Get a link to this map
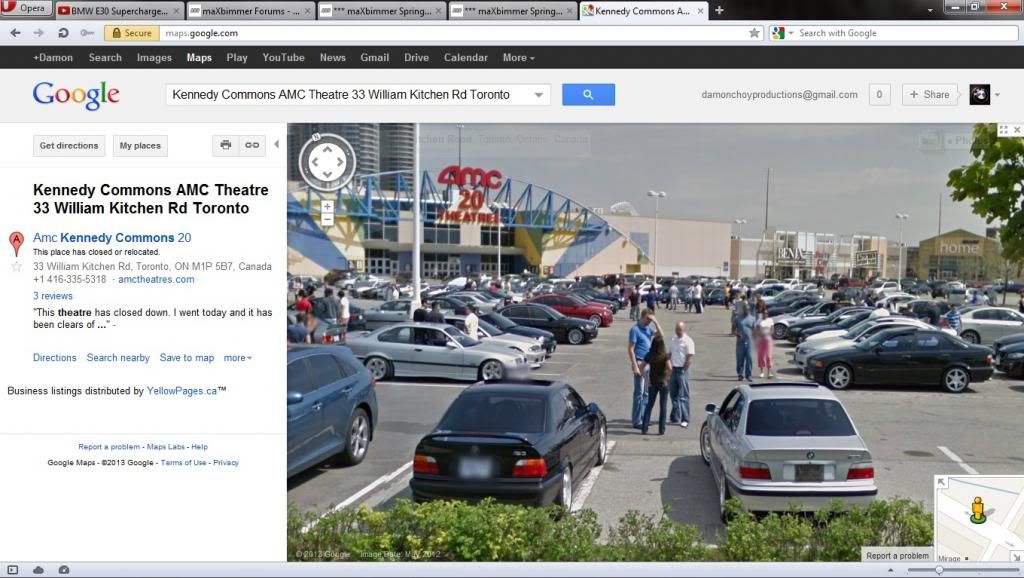Image resolution: width=1024 pixels, height=578 pixels. (x=252, y=145)
